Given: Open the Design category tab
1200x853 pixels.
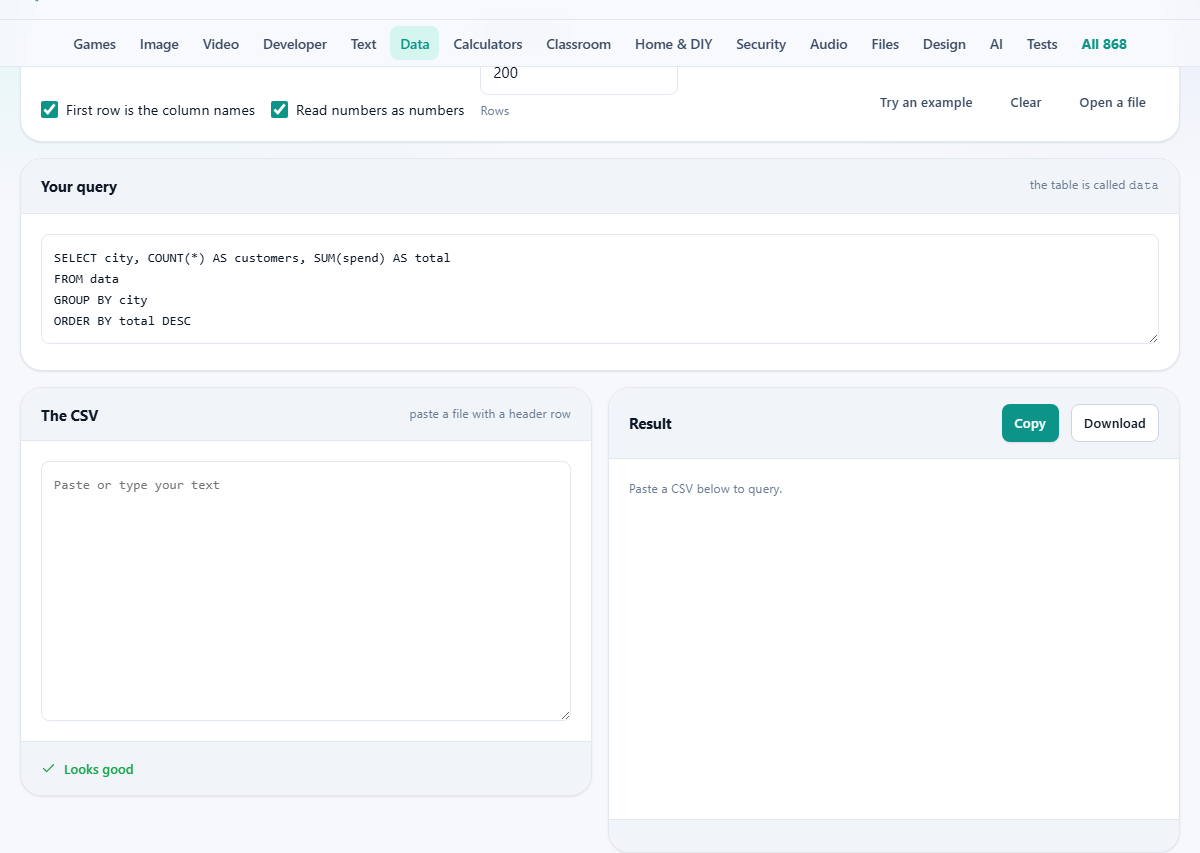Looking at the screenshot, I should (x=945, y=44).
